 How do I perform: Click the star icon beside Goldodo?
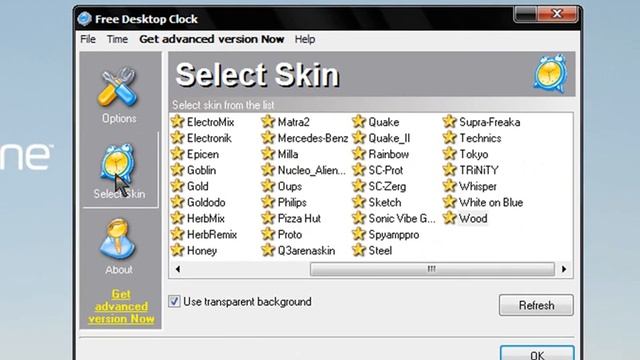point(178,202)
